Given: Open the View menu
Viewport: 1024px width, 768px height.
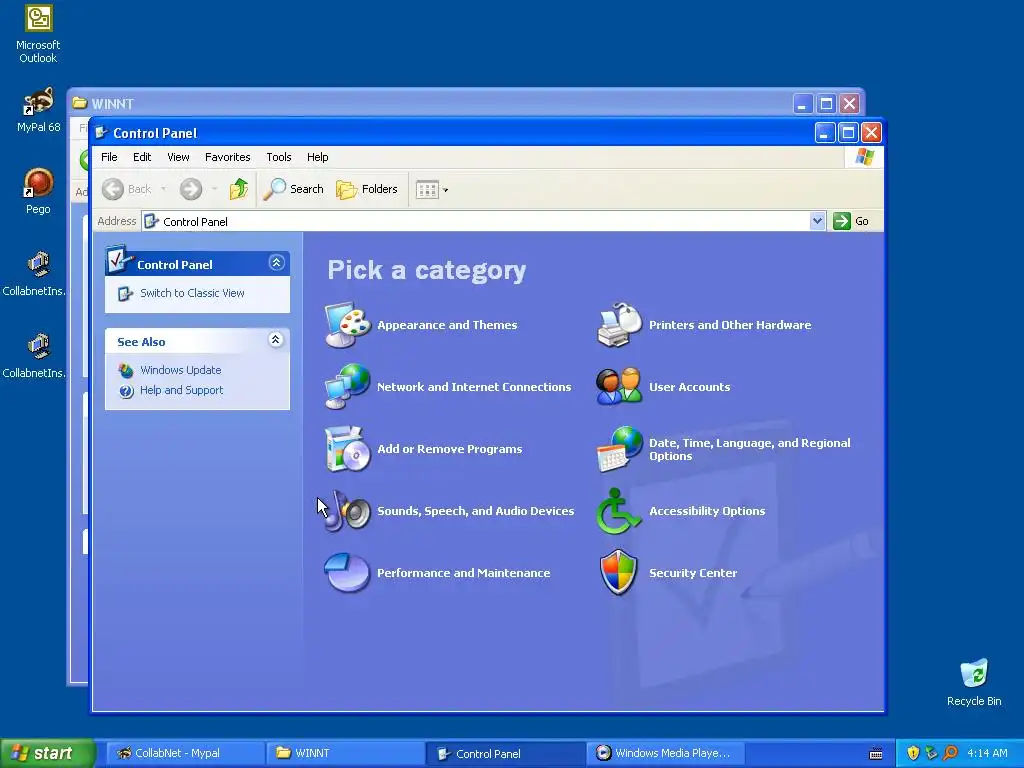Looking at the screenshot, I should click(x=178, y=157).
